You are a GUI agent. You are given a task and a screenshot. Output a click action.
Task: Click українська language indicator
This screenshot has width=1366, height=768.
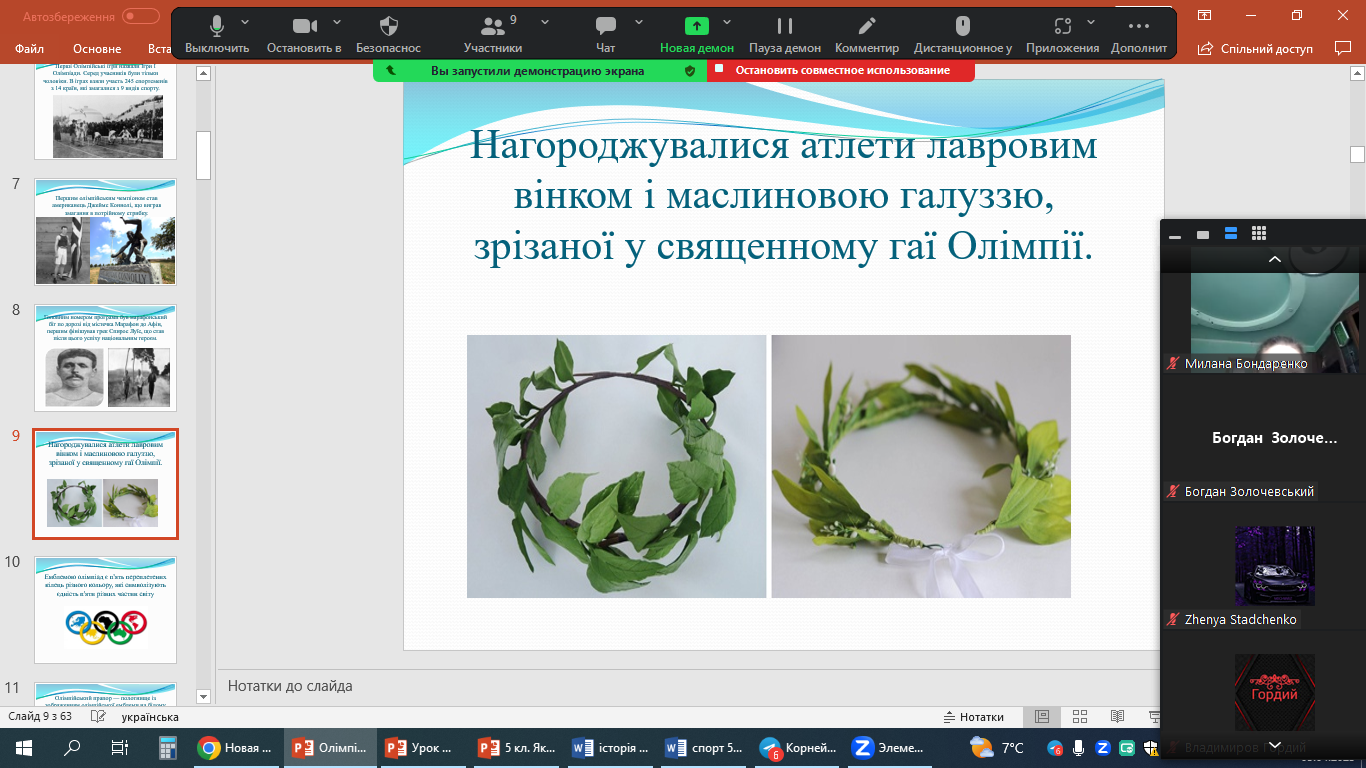pyautogui.click(x=150, y=717)
